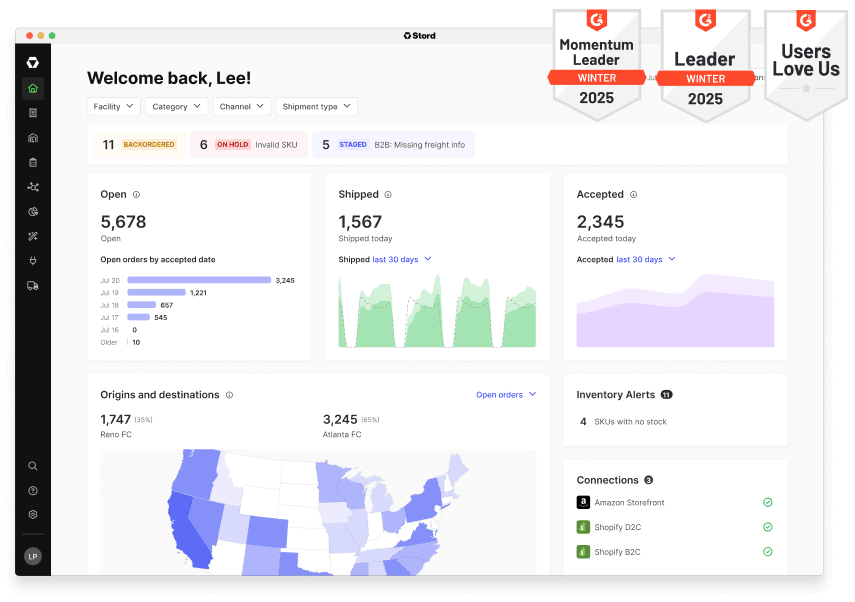Screen dimensions: 855x602
Task: Click the warehouse icon in sidebar
Action: pos(33,138)
